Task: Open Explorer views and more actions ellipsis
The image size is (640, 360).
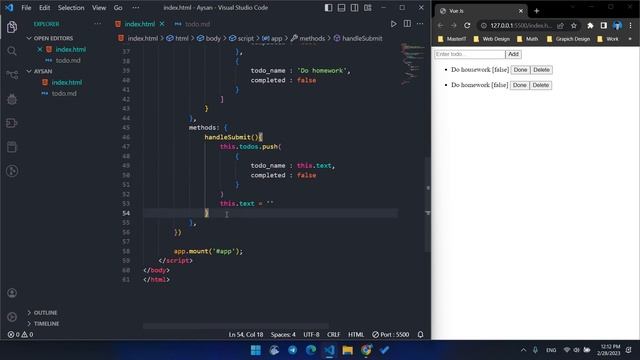Action: (x=98, y=24)
